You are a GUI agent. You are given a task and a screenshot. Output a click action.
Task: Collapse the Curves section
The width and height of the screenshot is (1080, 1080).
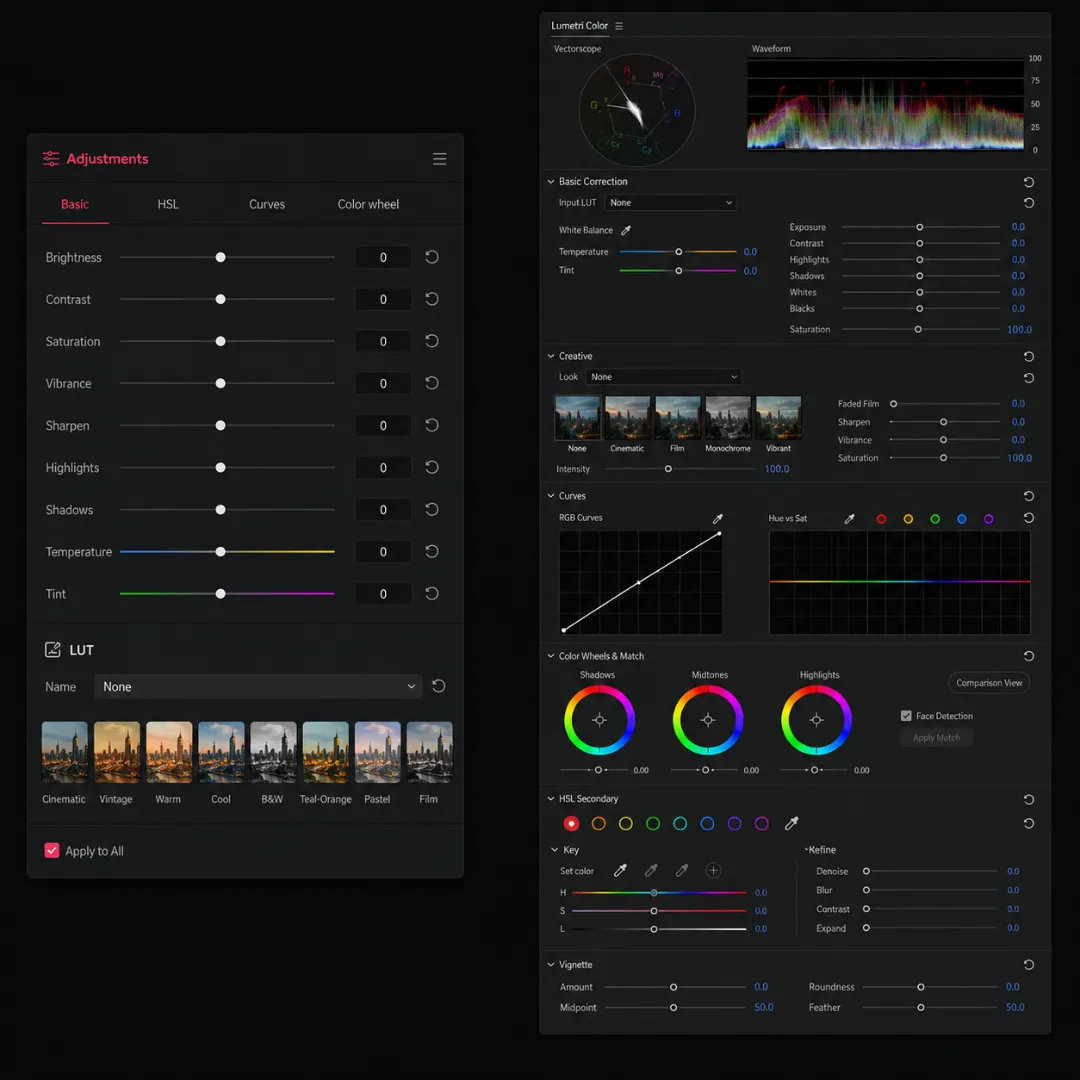(551, 496)
